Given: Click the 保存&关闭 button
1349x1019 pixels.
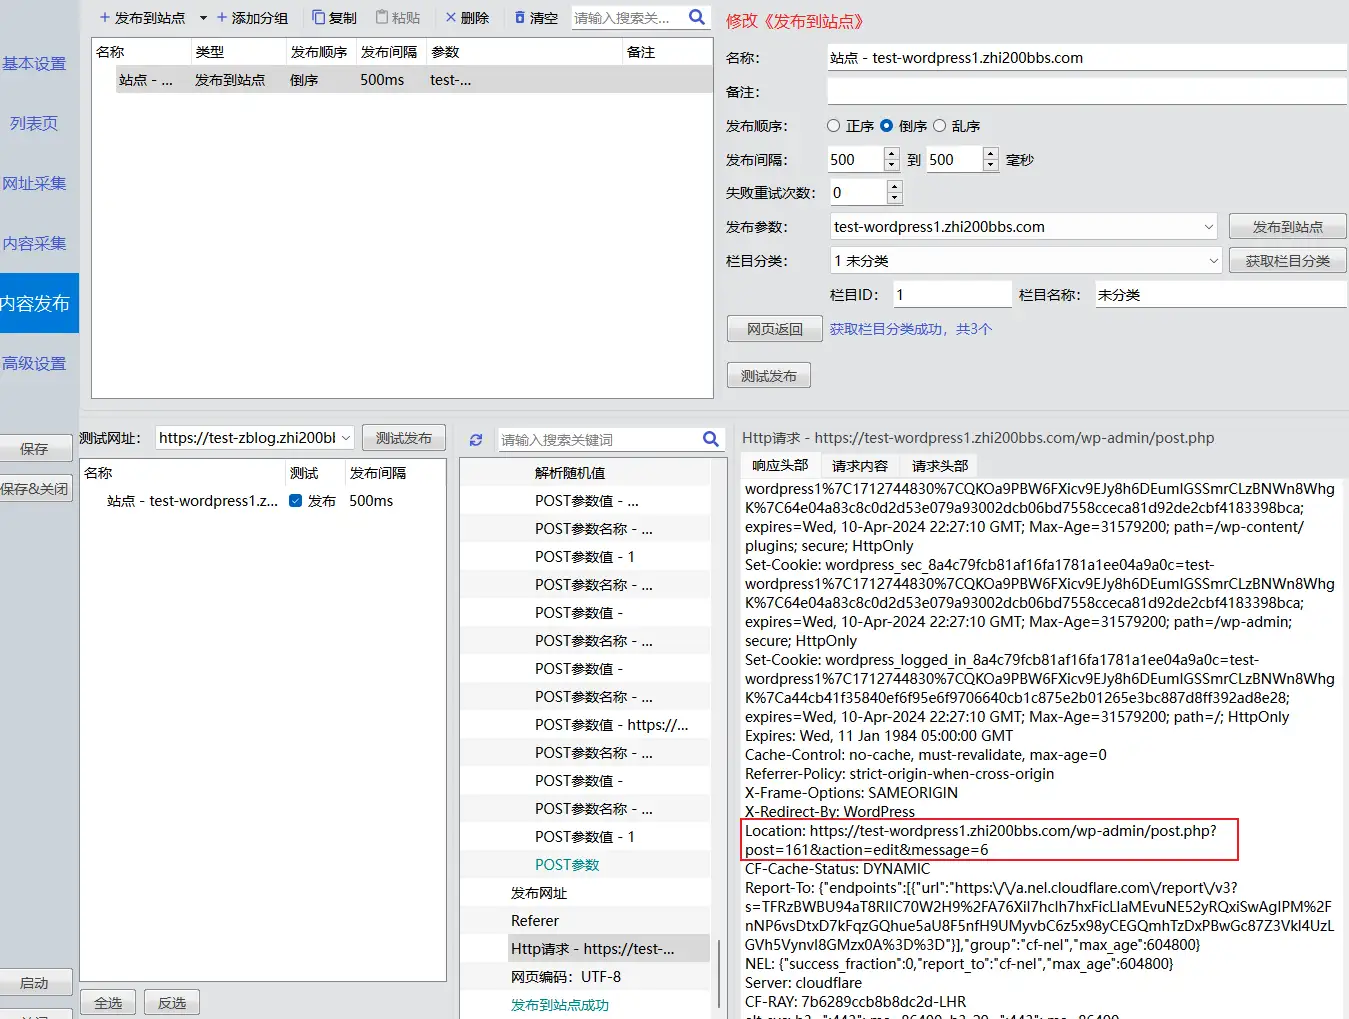Looking at the screenshot, I should pyautogui.click(x=35, y=489).
